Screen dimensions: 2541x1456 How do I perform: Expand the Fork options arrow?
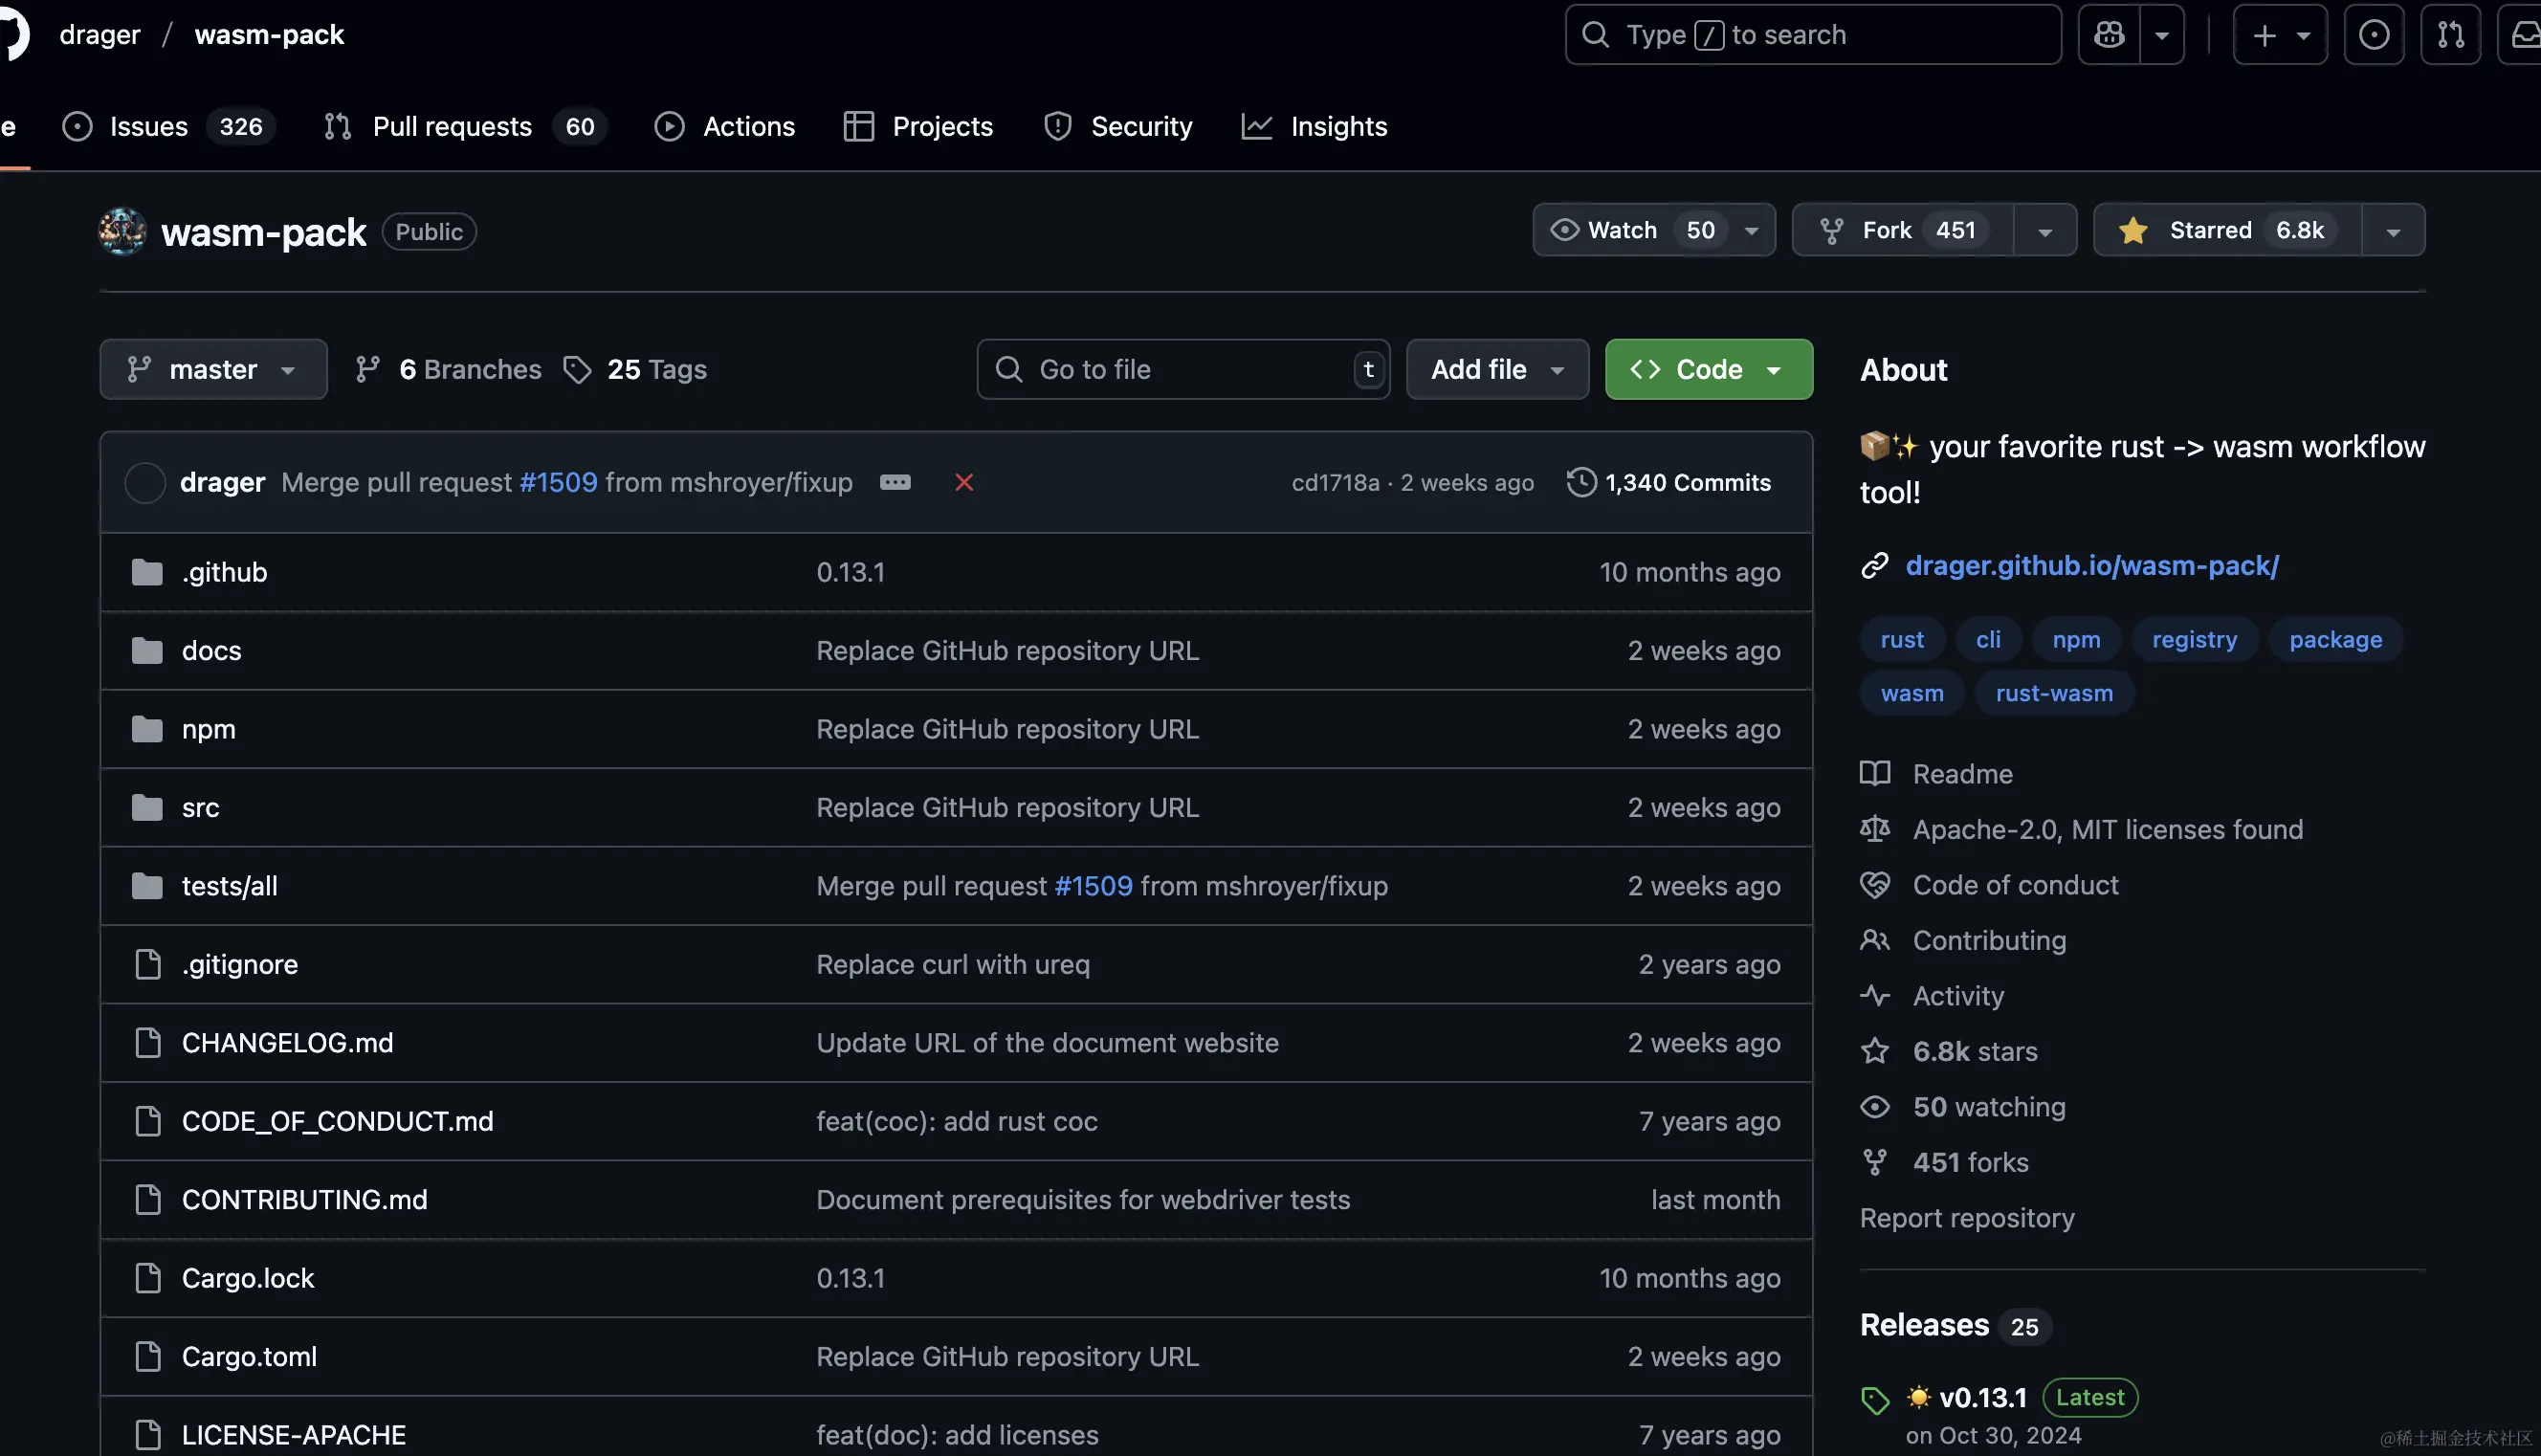2045,230
